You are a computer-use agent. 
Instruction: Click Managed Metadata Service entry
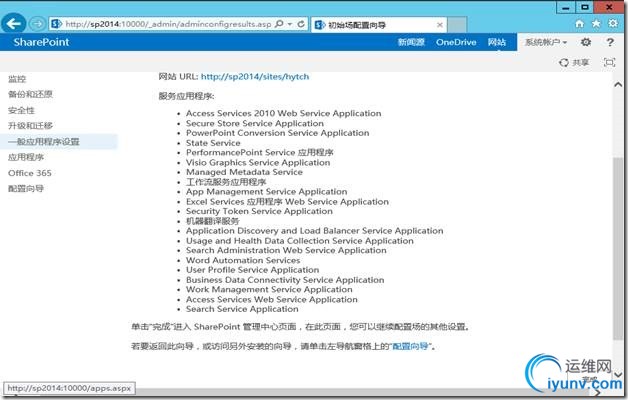244,172
